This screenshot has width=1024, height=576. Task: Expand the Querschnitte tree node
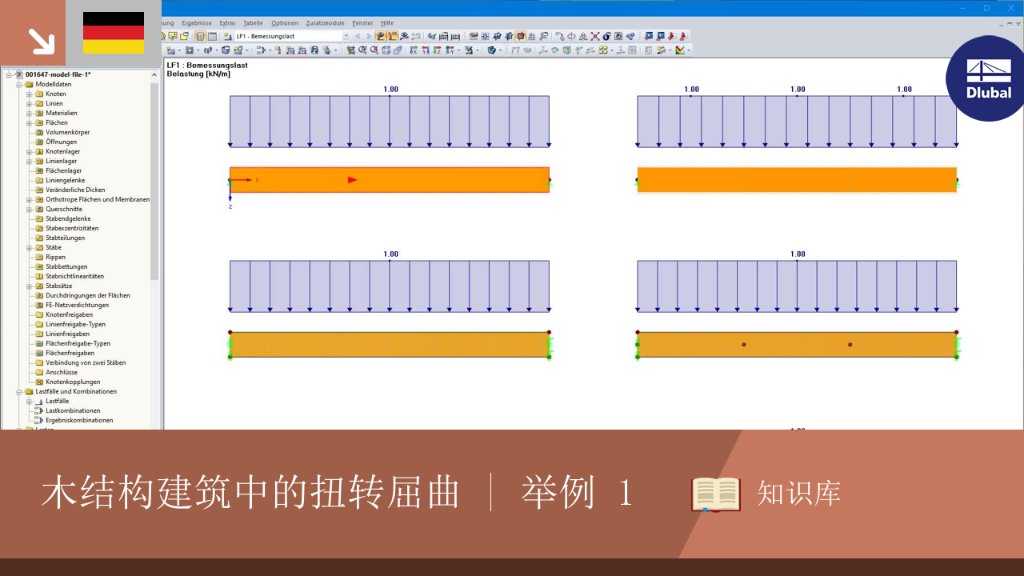point(29,210)
